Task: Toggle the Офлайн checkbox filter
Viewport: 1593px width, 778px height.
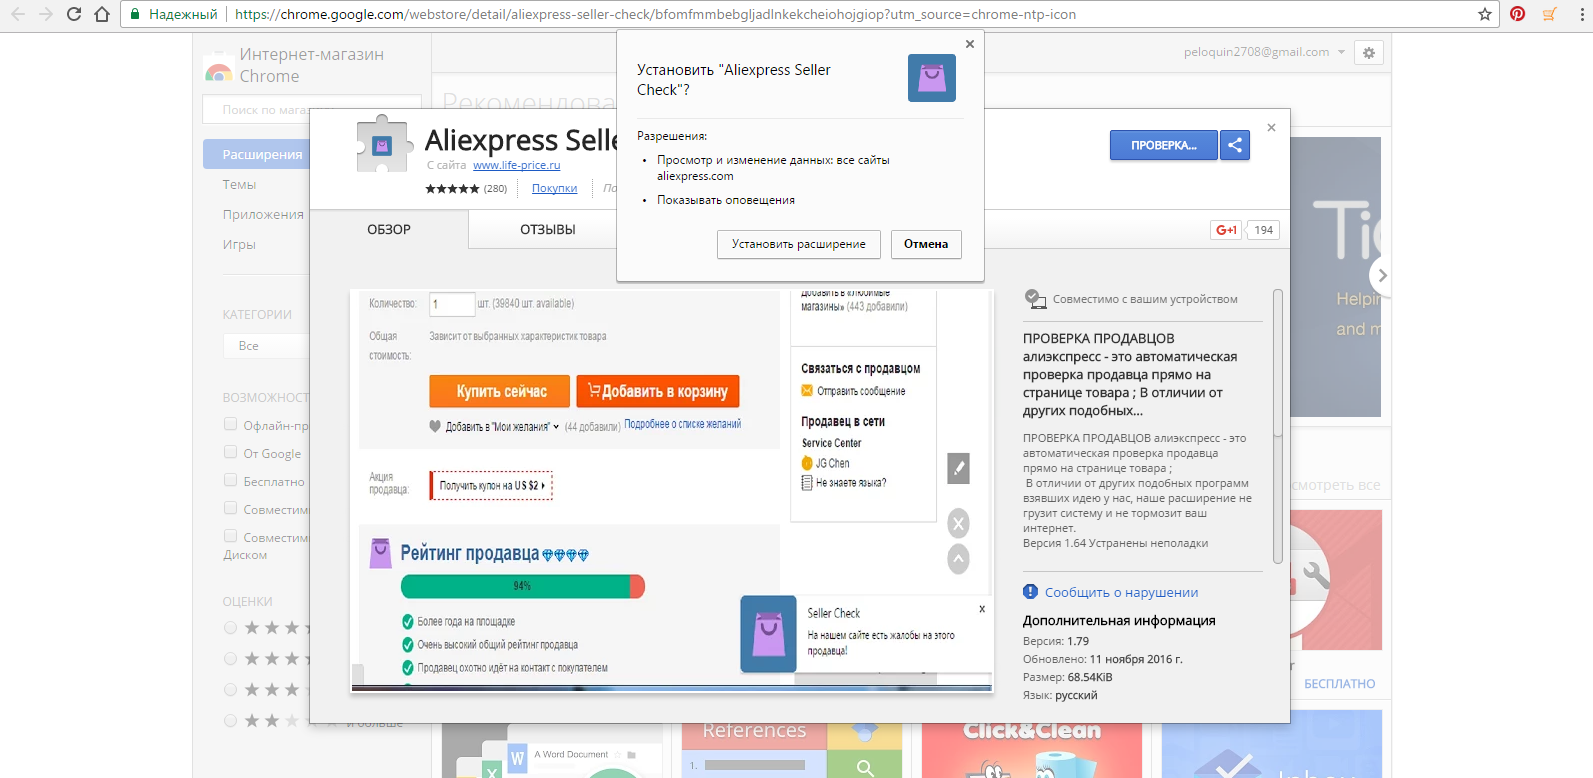Action: click(x=231, y=424)
